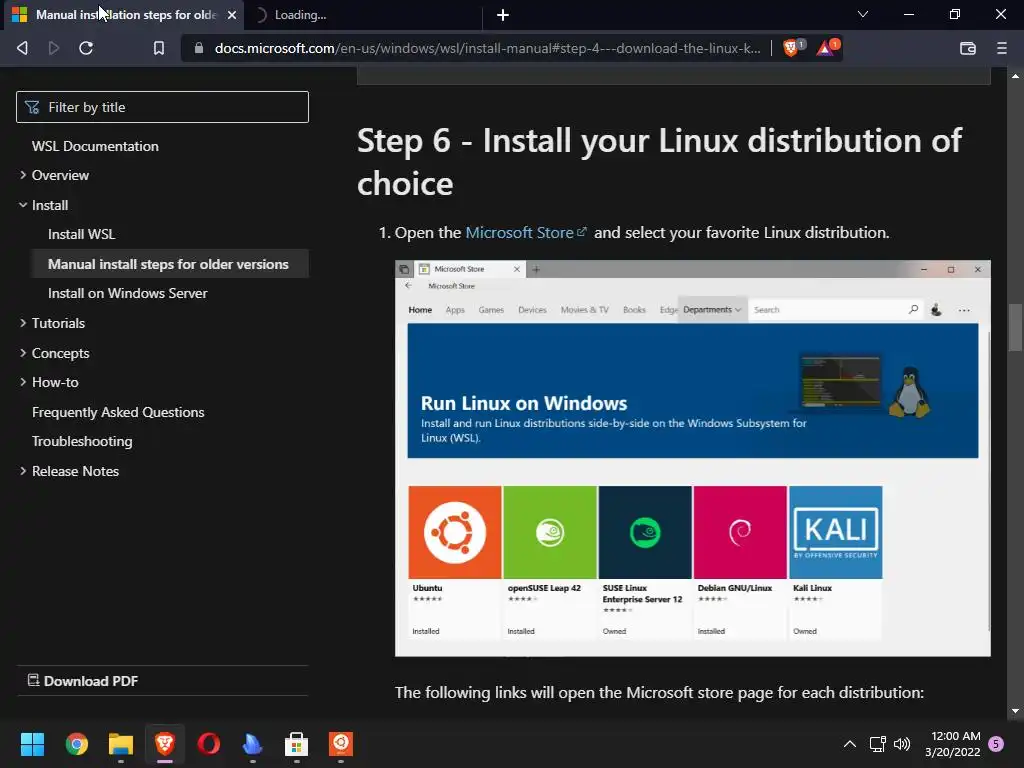Screen dimensions: 1024x768
Task: Expand the Concepts section
Action: click(x=54, y=353)
